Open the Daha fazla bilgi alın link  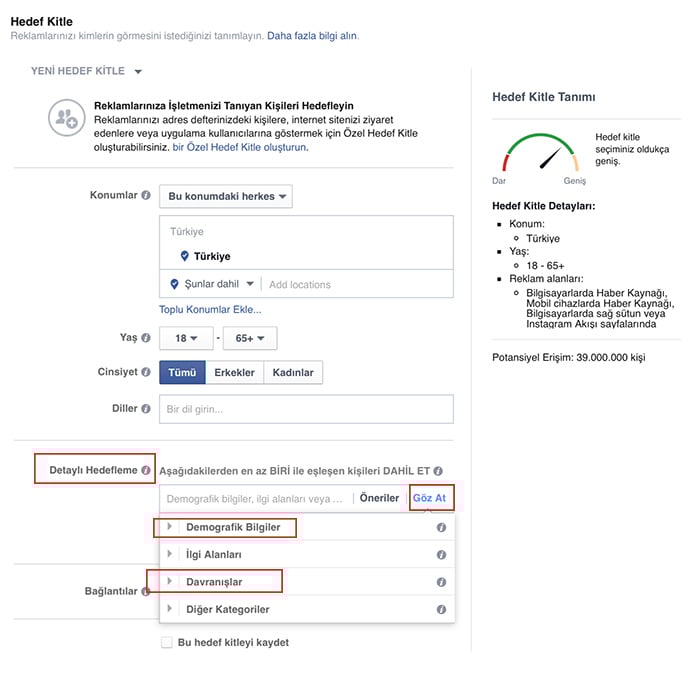[x=312, y=36]
